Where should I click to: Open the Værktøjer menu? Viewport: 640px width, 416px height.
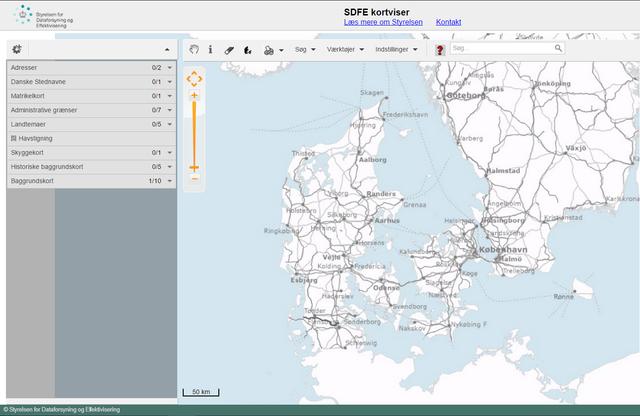tap(345, 49)
